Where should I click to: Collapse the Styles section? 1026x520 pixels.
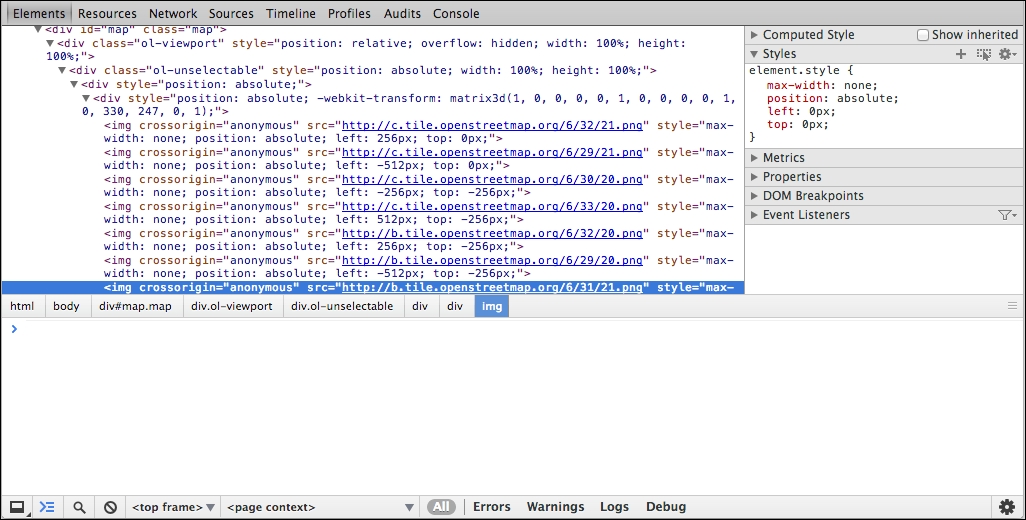click(754, 54)
